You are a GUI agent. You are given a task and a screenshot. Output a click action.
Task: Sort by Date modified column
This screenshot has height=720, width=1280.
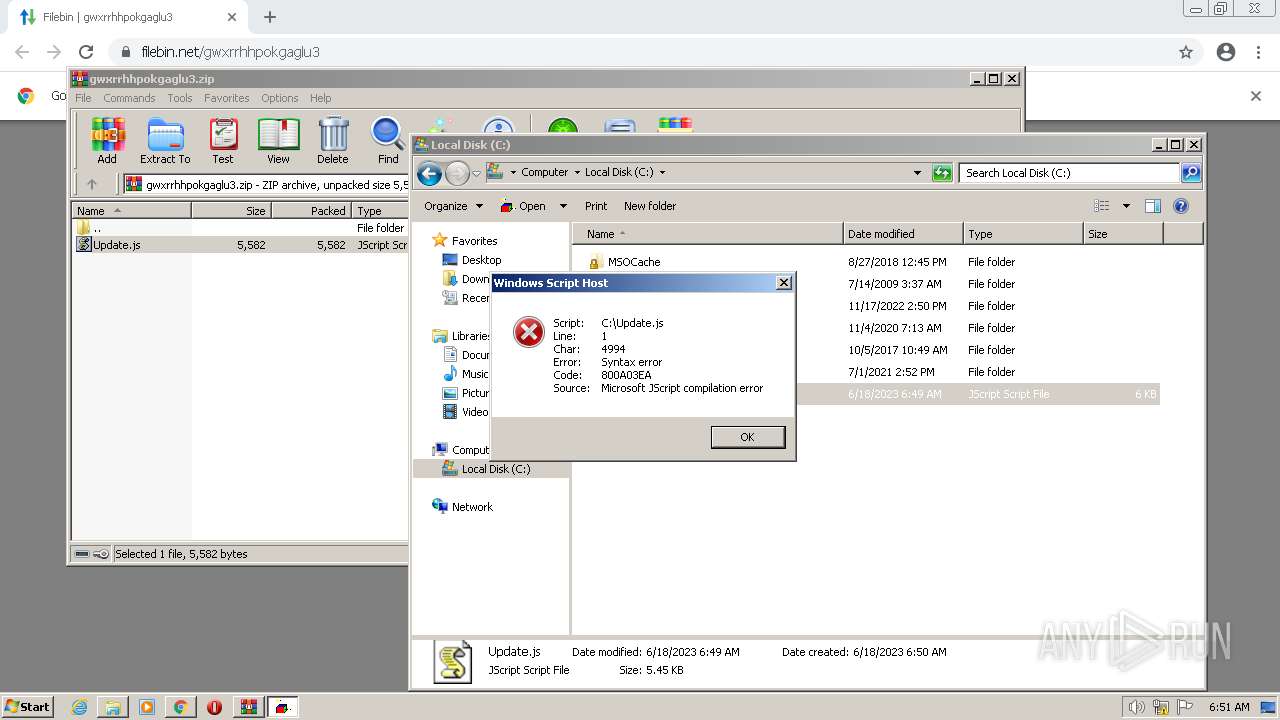(x=903, y=234)
